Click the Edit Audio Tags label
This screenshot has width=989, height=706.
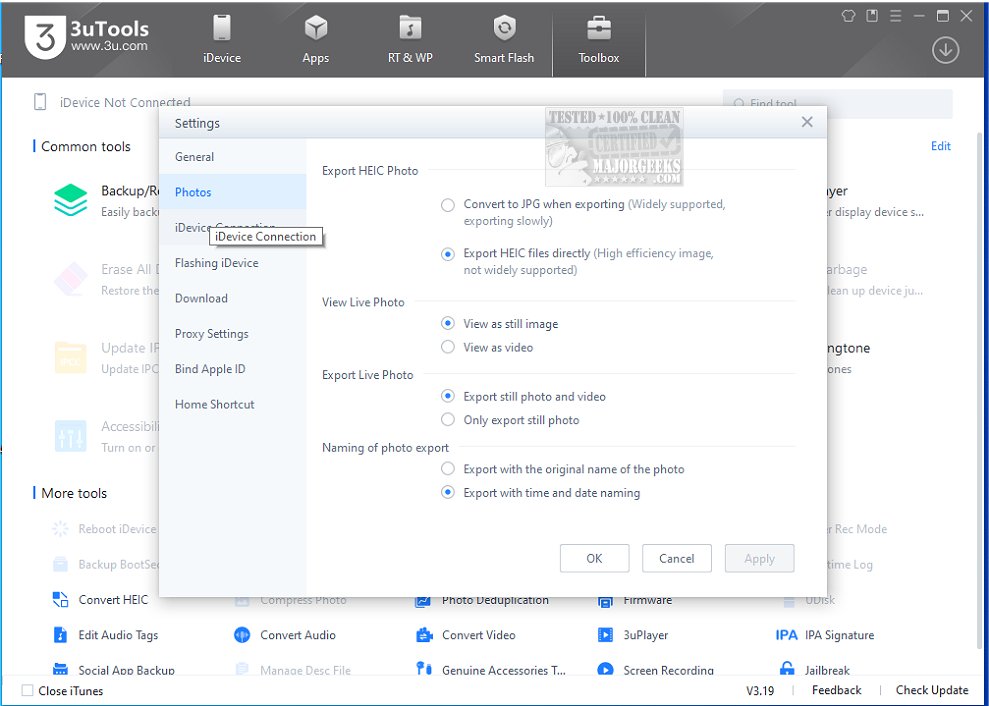pyautogui.click(x=118, y=635)
